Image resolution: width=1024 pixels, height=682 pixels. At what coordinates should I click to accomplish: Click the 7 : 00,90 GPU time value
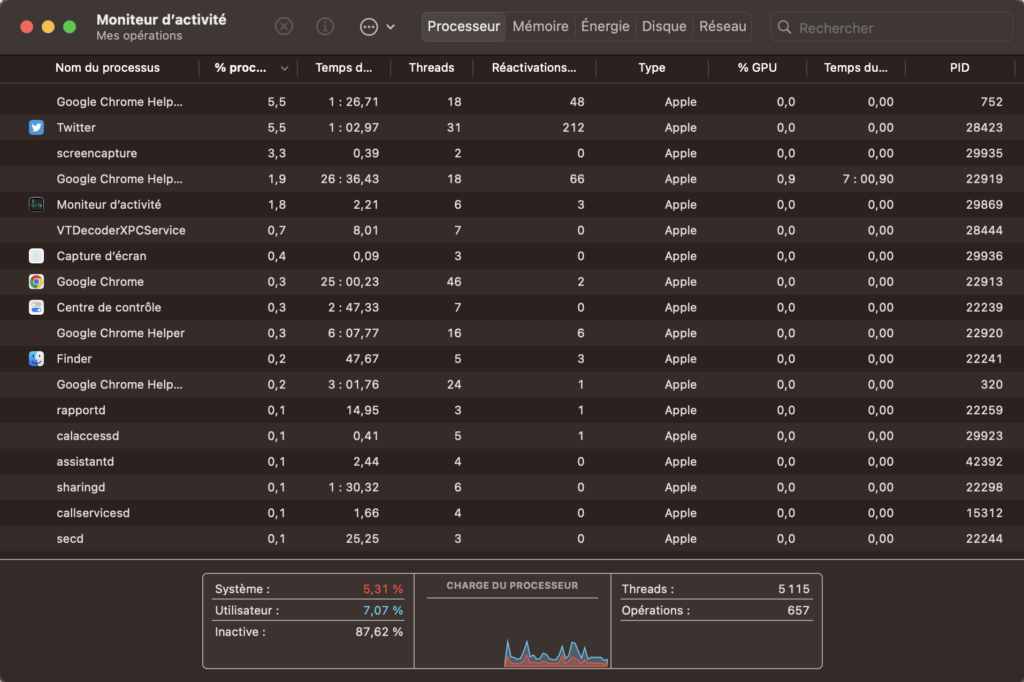(867, 179)
